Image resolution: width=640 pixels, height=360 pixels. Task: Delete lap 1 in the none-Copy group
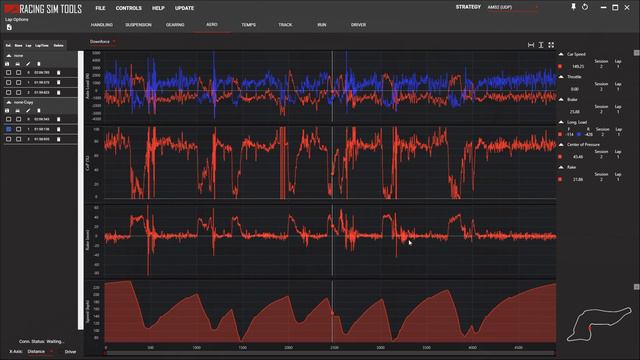[x=58, y=129]
